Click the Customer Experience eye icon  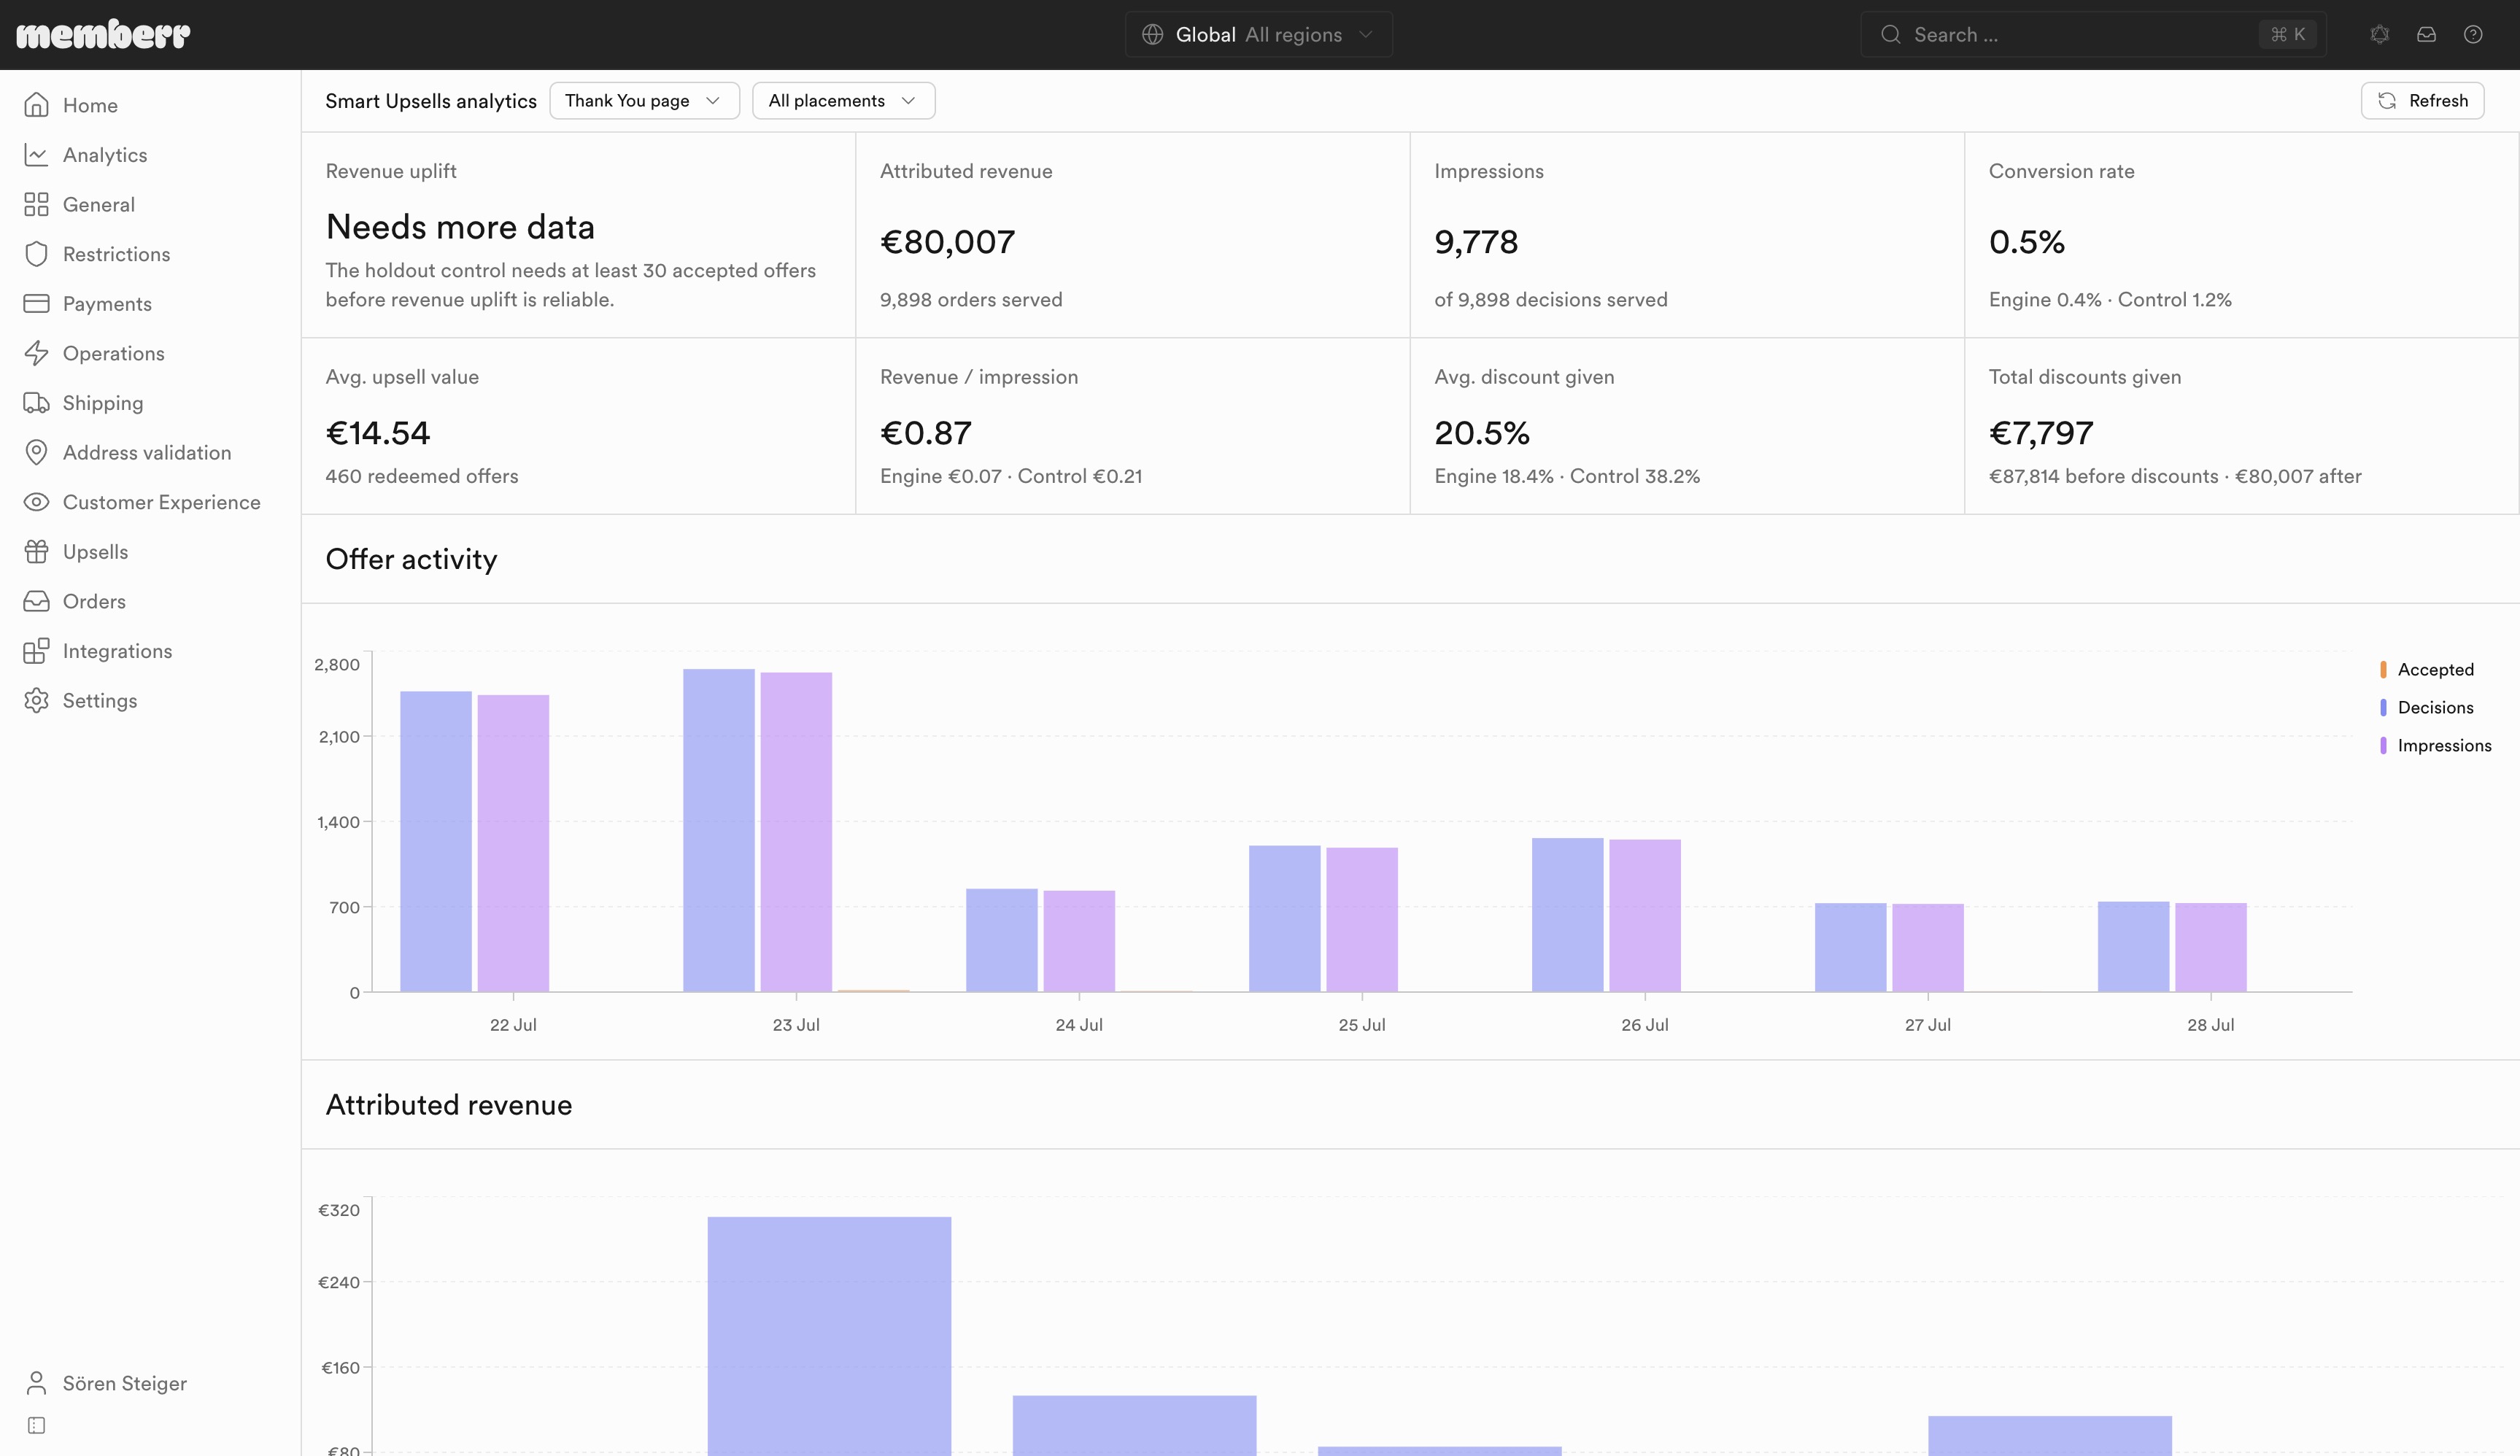(x=36, y=502)
